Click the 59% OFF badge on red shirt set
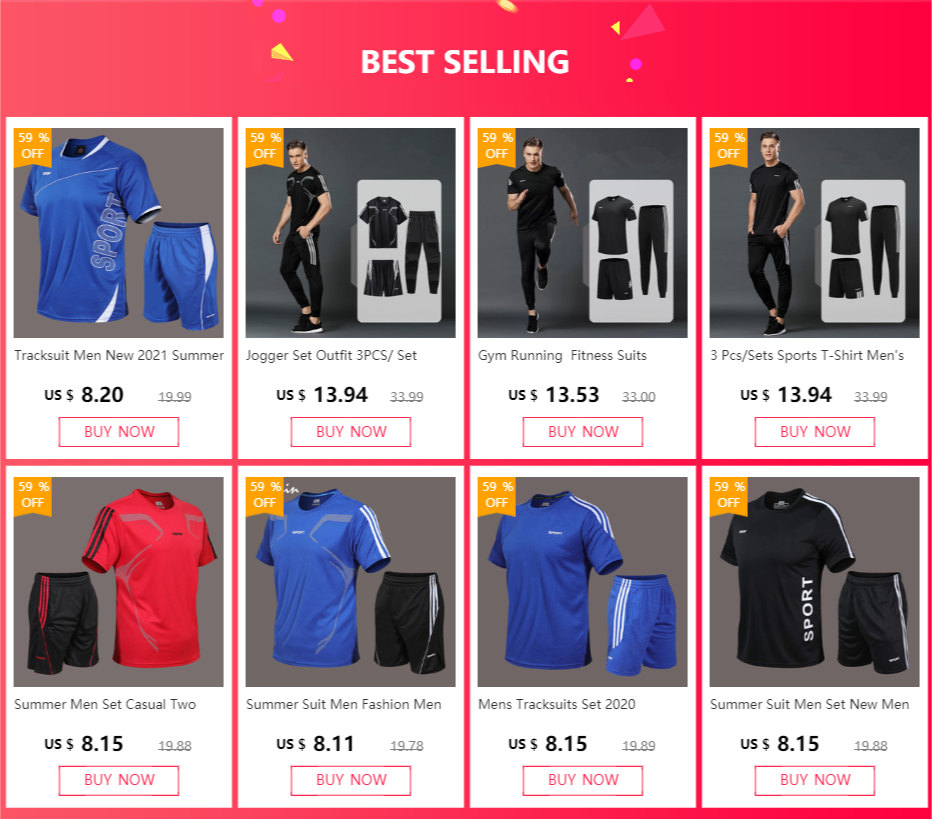This screenshot has width=932, height=819. tap(33, 496)
